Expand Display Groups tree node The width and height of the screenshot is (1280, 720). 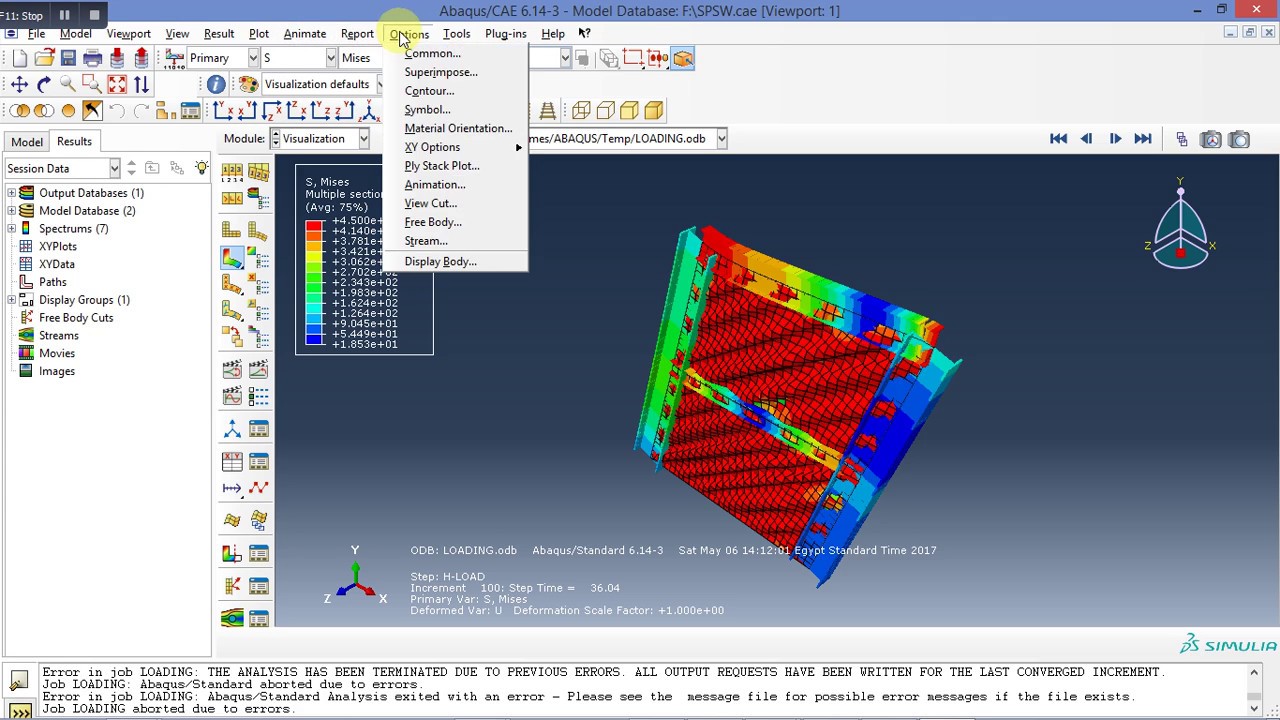[12, 300]
